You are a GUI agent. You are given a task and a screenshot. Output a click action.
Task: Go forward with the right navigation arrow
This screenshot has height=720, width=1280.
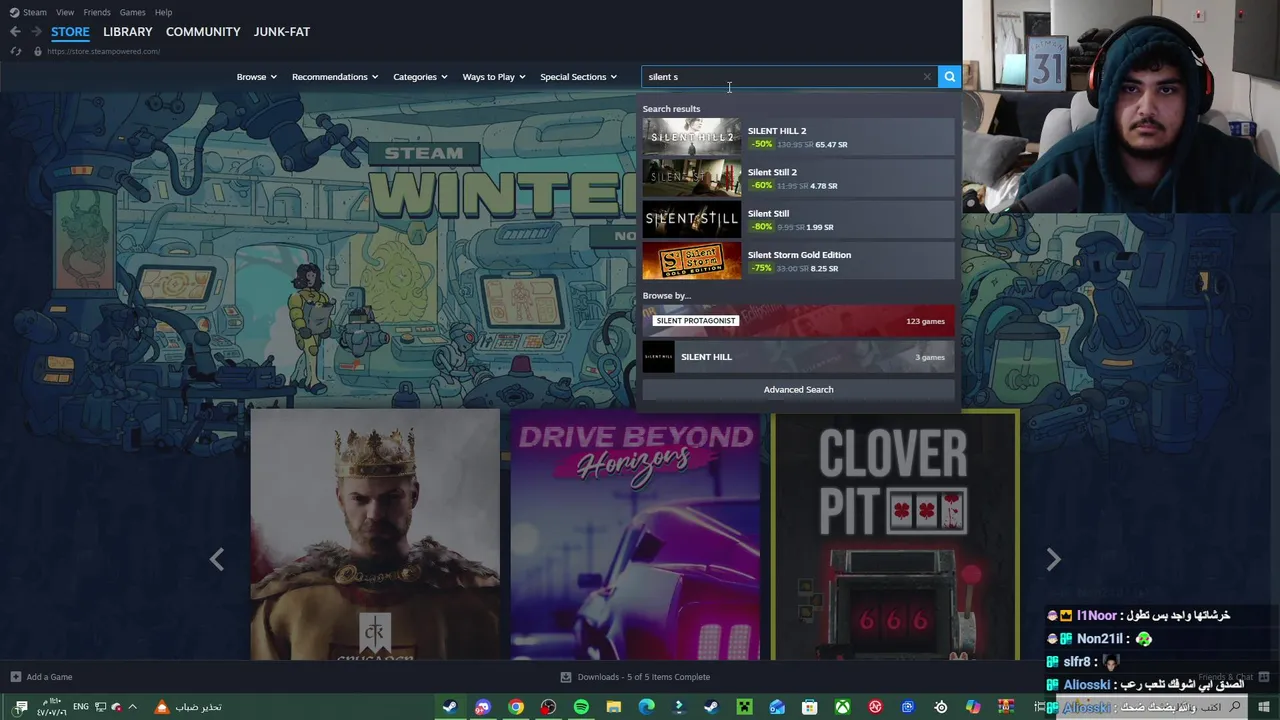[x=36, y=32]
